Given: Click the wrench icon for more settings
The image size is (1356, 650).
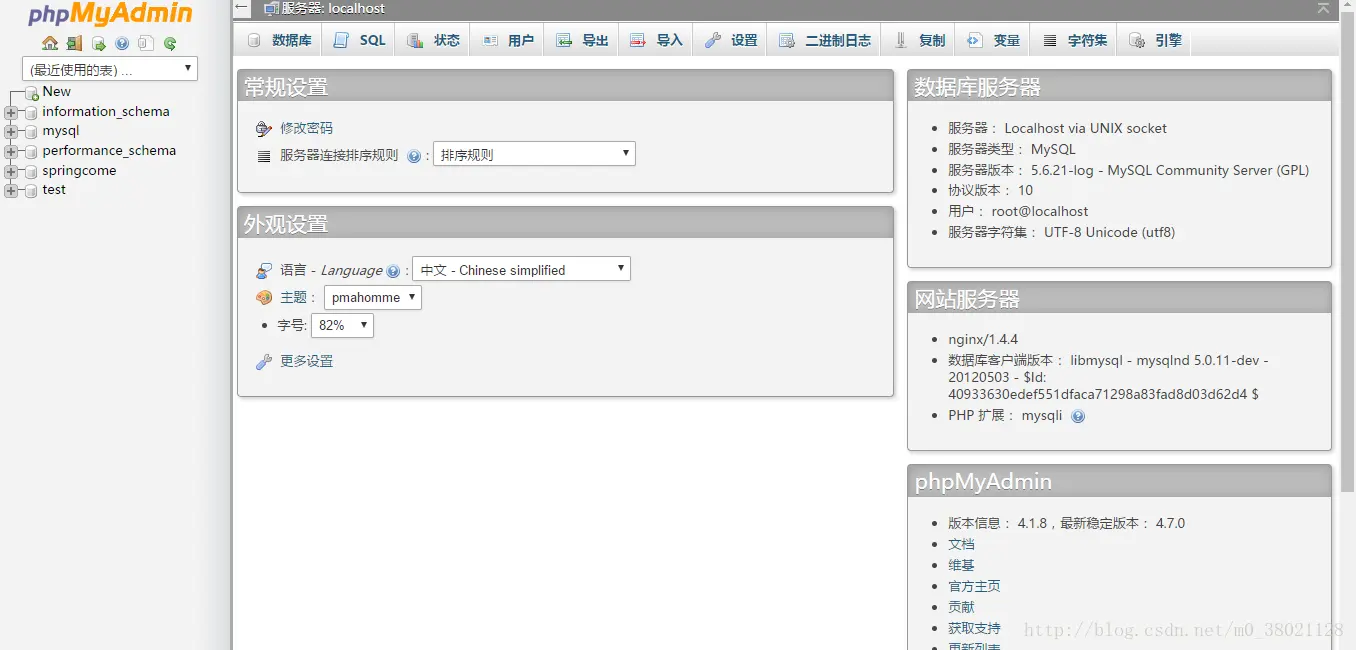Looking at the screenshot, I should coord(264,361).
